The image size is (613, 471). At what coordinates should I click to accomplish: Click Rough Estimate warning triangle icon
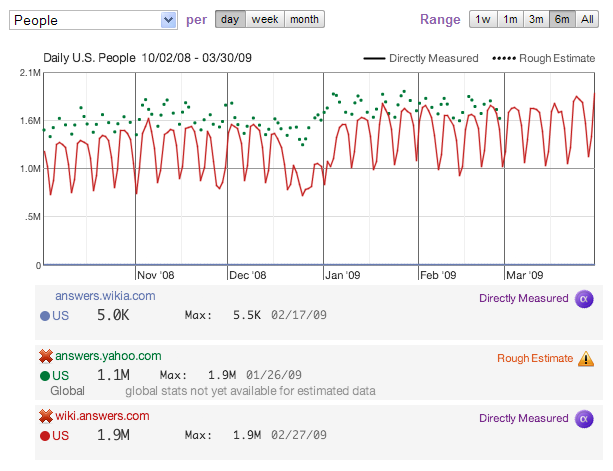click(x=586, y=359)
